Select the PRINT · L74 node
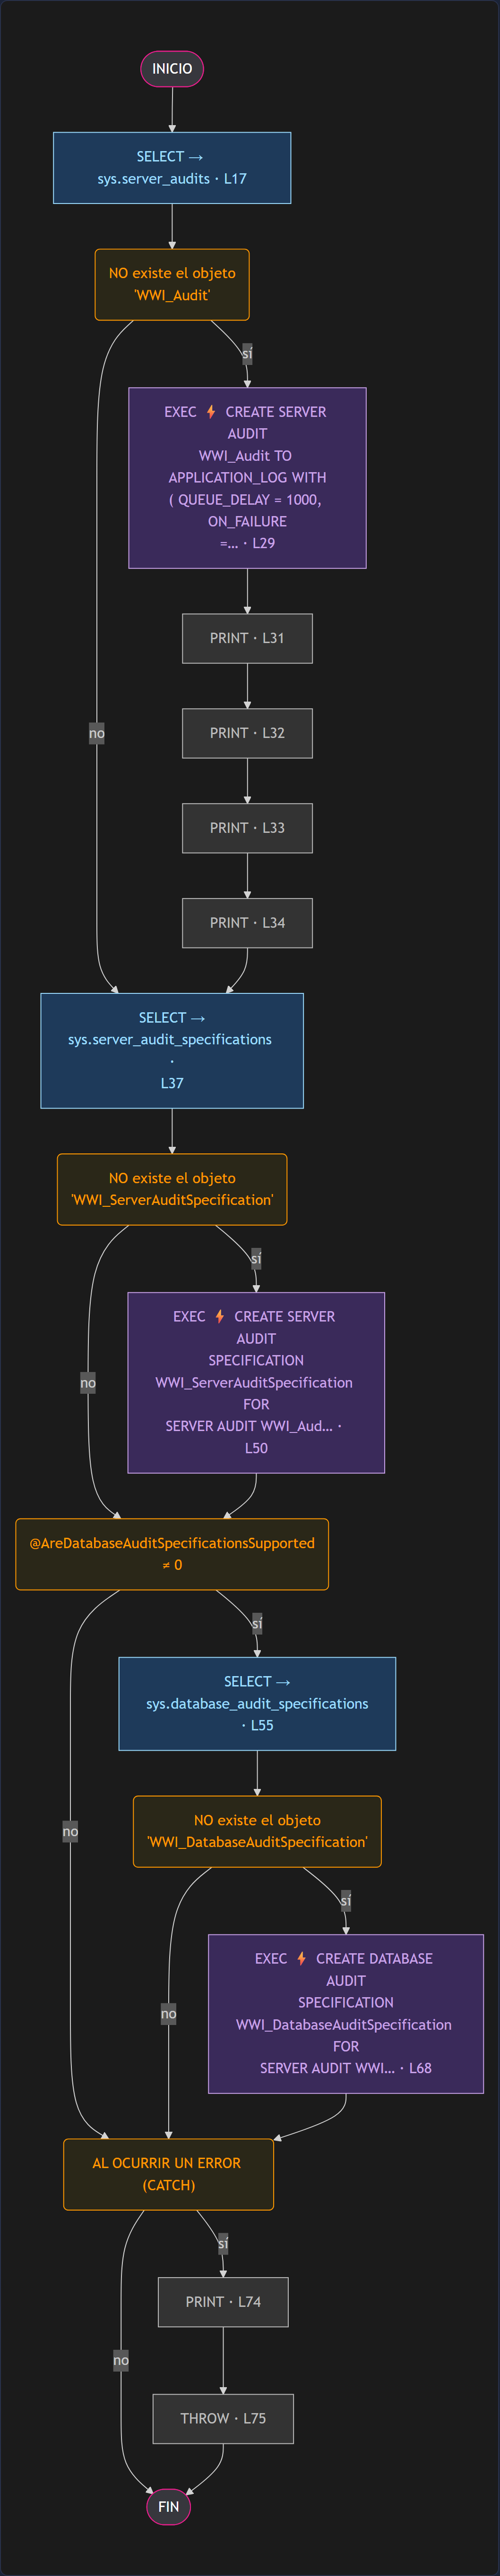This screenshot has width=500, height=2576. pyautogui.click(x=223, y=2302)
